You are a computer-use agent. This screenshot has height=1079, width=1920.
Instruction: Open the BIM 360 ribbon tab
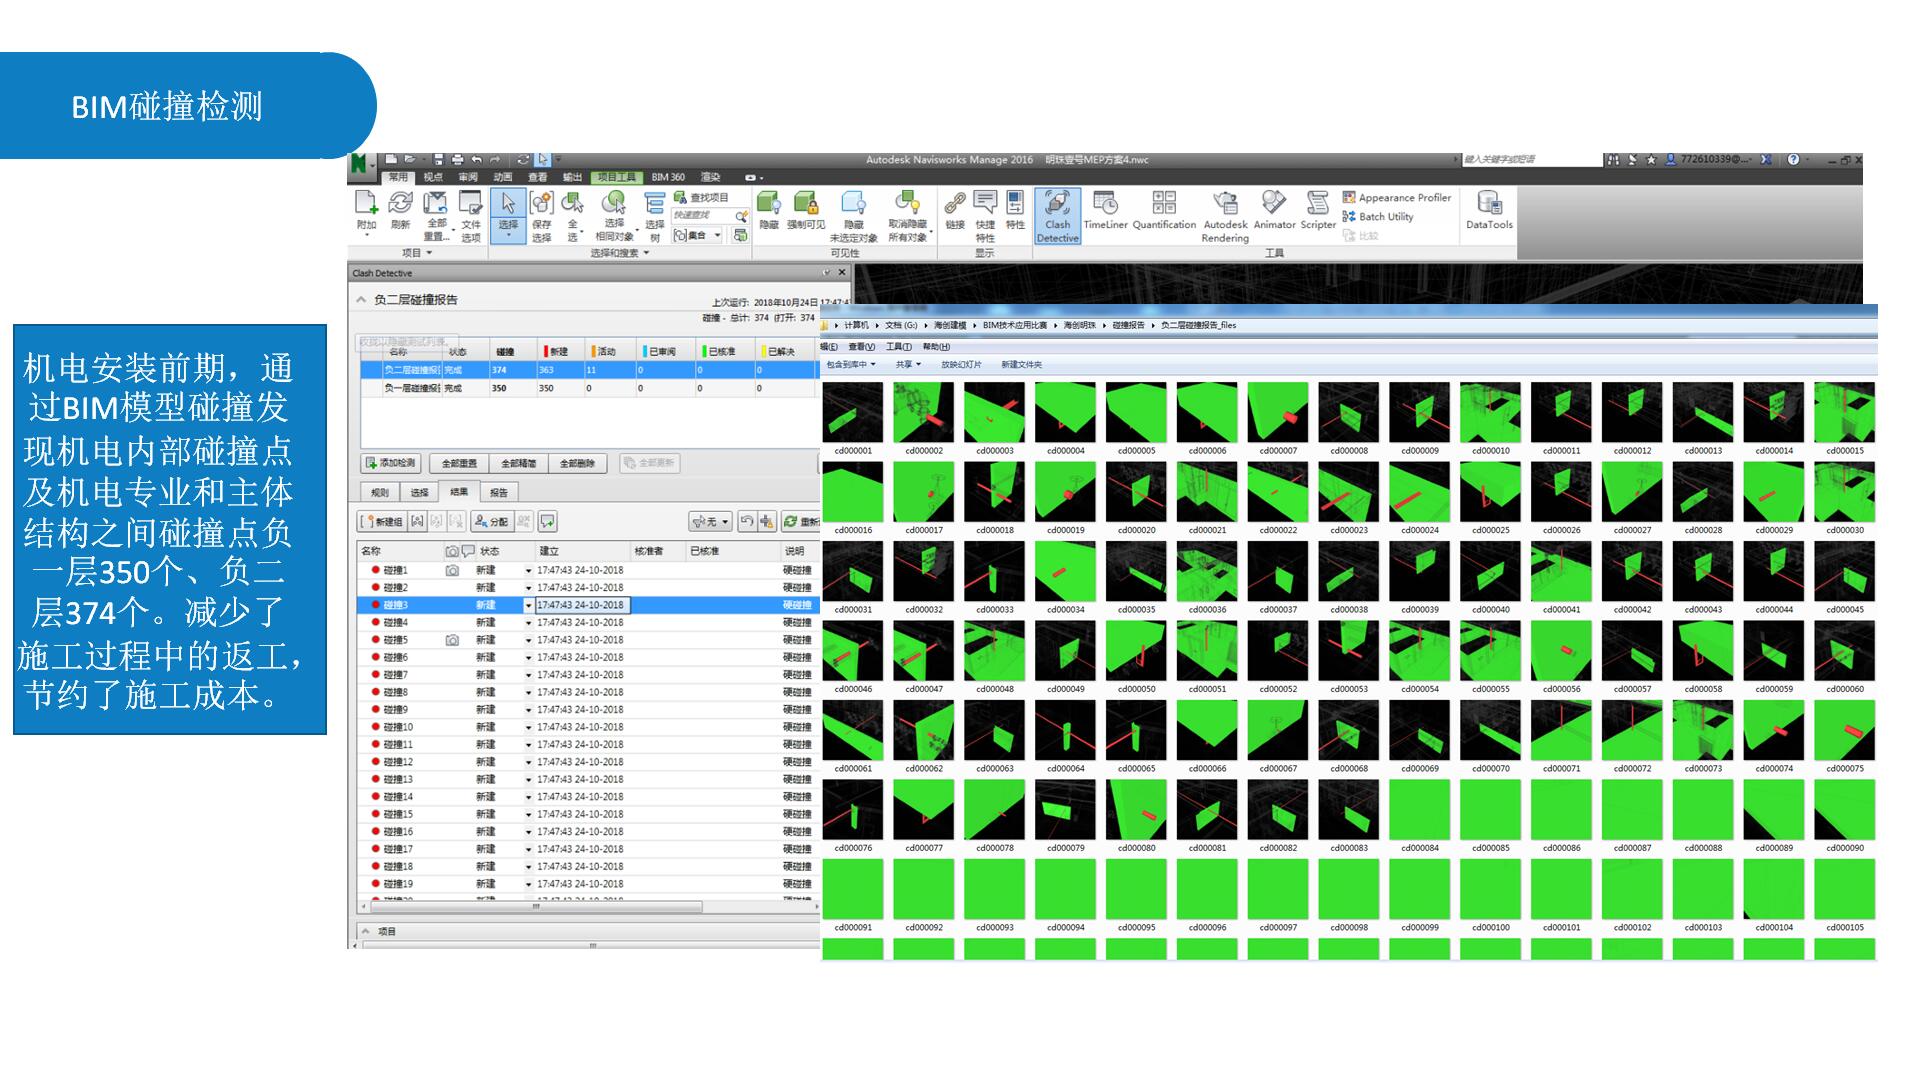click(668, 177)
